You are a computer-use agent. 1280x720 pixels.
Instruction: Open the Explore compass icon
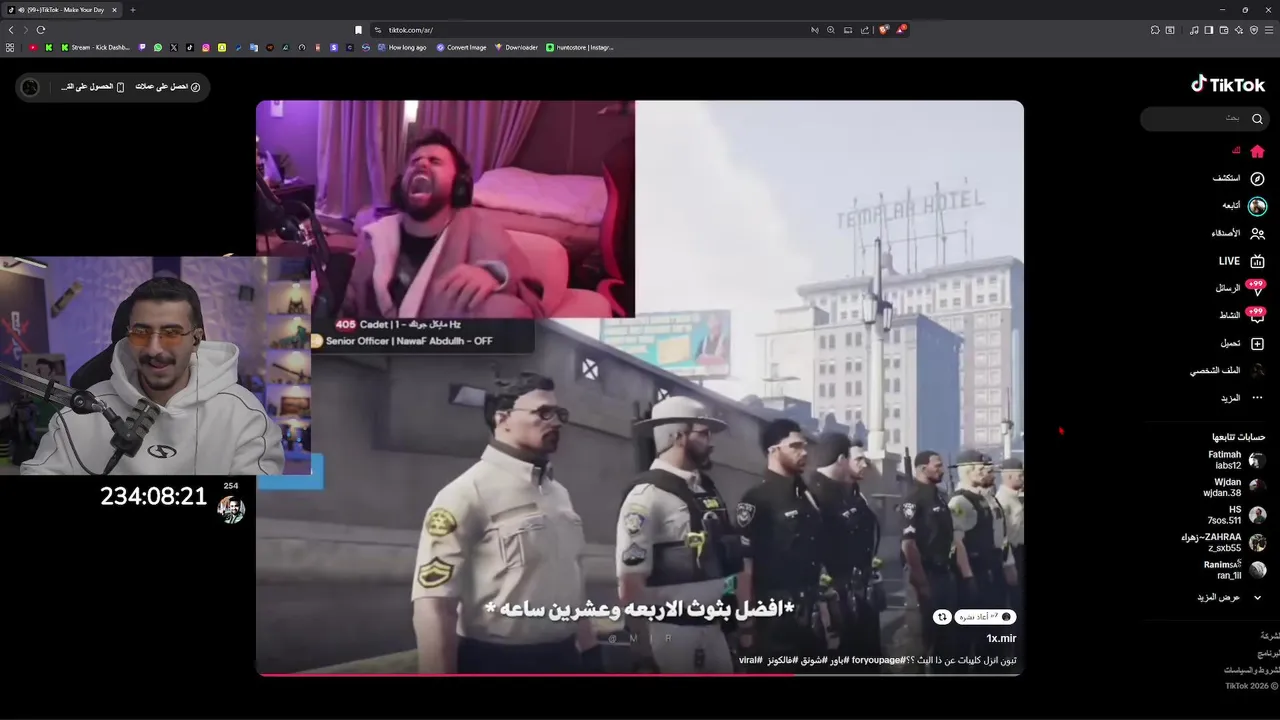pos(1257,178)
